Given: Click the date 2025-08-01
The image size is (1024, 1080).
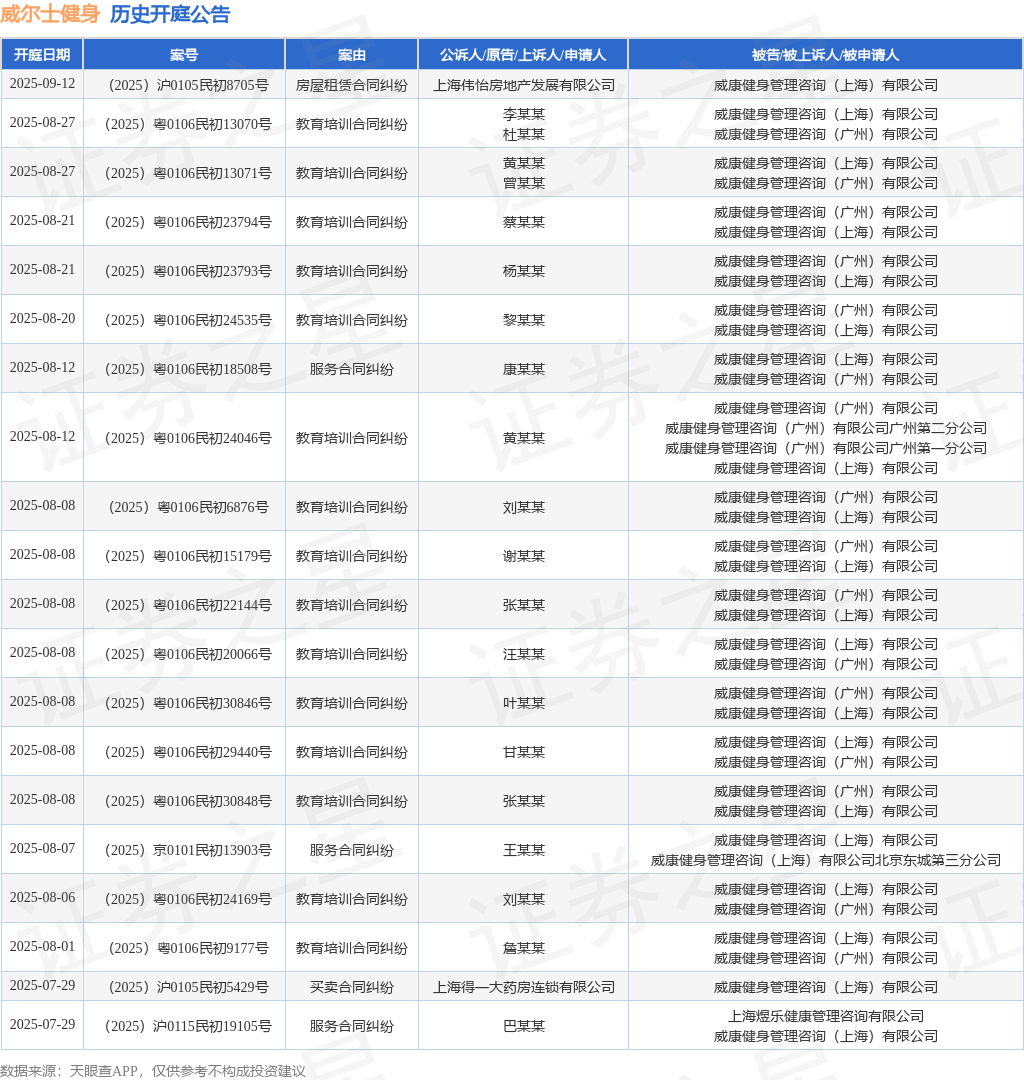Looking at the screenshot, I should [42, 945].
